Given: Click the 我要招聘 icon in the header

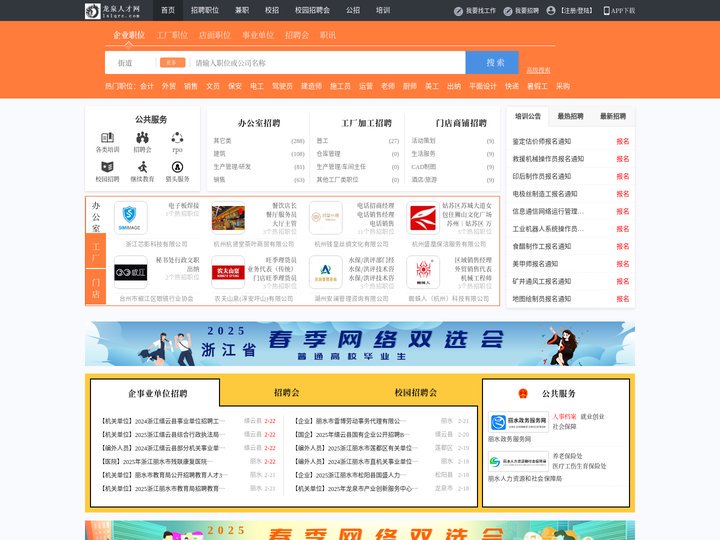Looking at the screenshot, I should 508,11.
